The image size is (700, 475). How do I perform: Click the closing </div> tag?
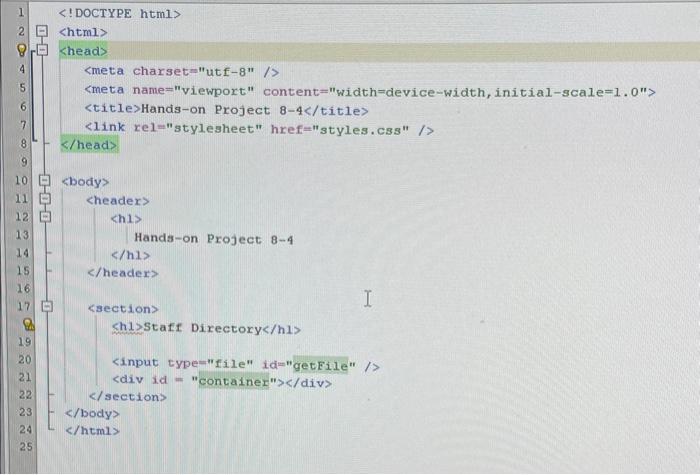pos(308,383)
